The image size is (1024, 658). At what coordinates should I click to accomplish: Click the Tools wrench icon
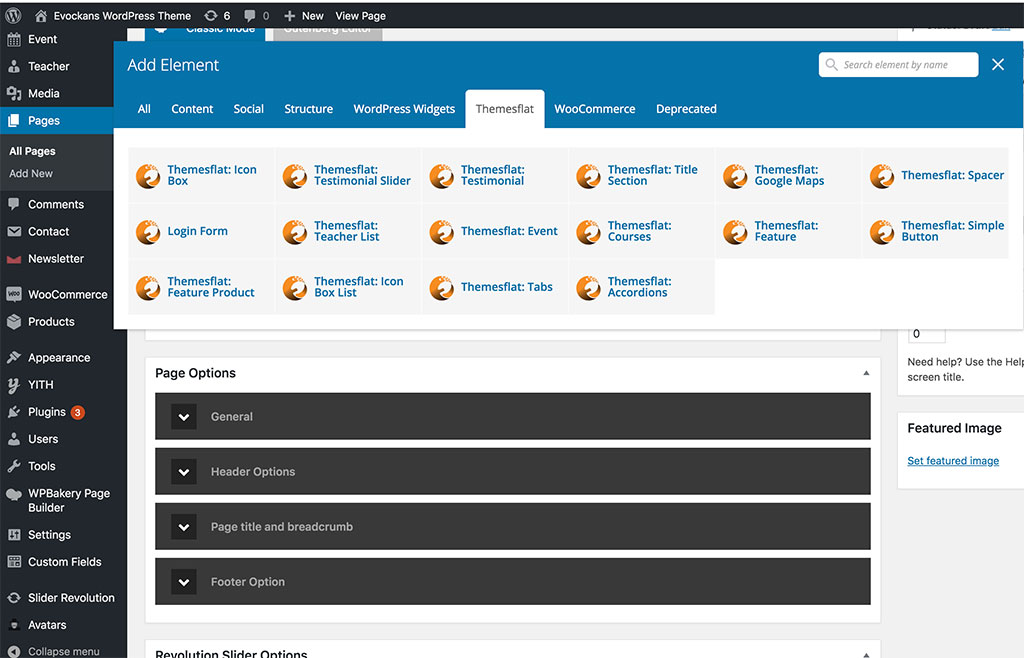click(x=14, y=466)
